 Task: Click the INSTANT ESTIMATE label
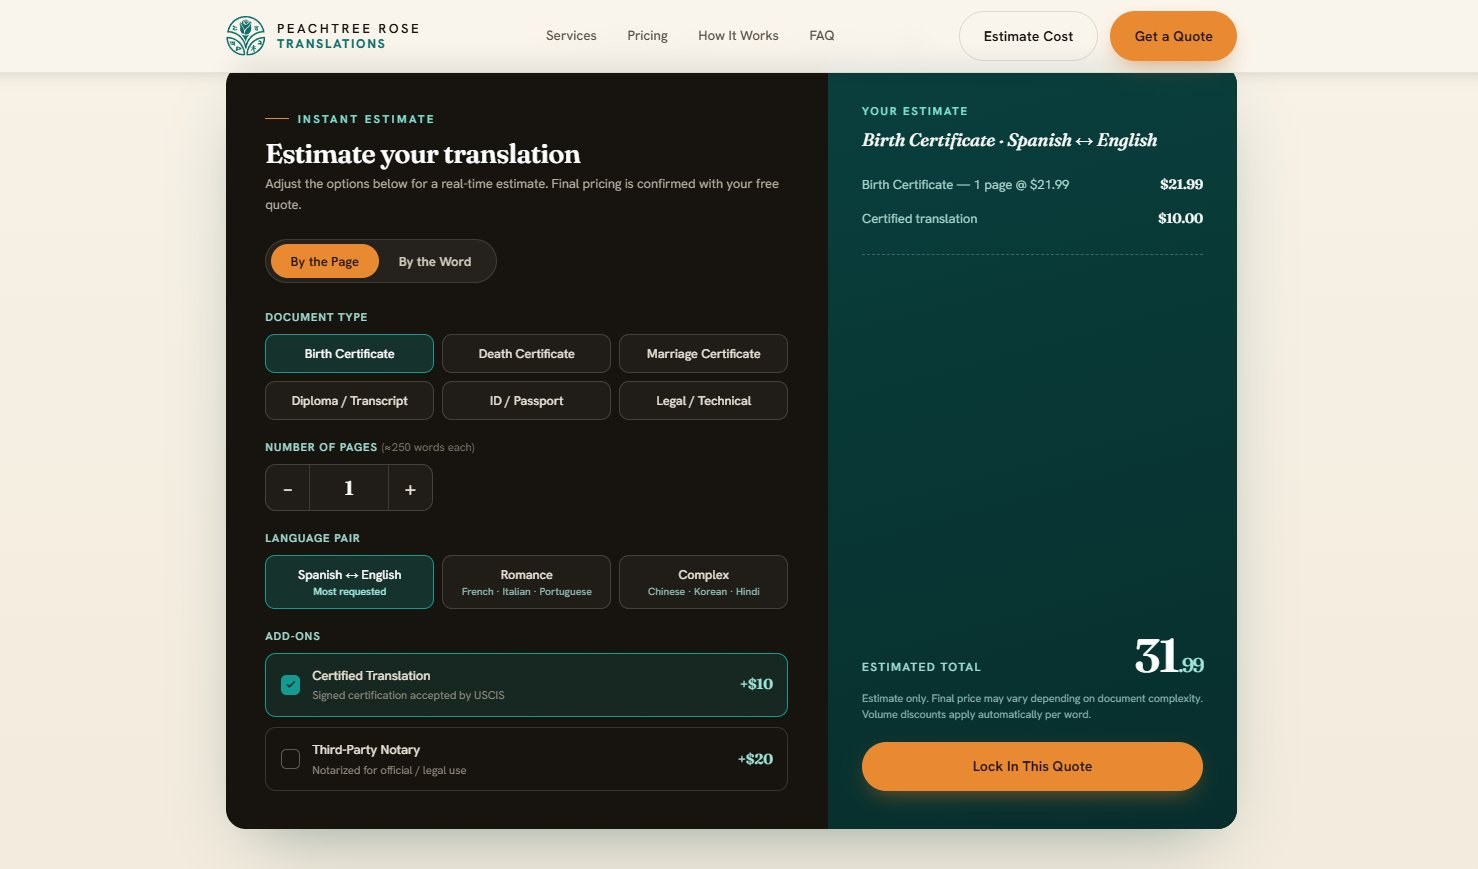click(x=365, y=119)
